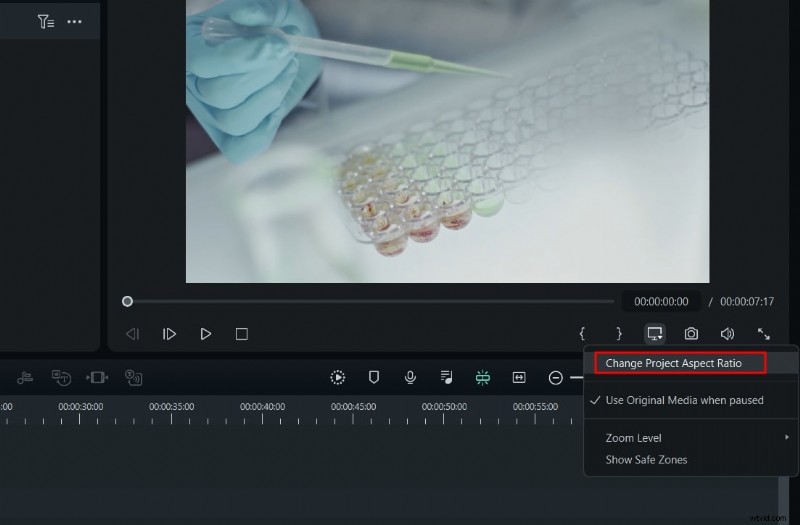The width and height of the screenshot is (800, 525).
Task: Set mark out point bracket
Action: (619, 334)
